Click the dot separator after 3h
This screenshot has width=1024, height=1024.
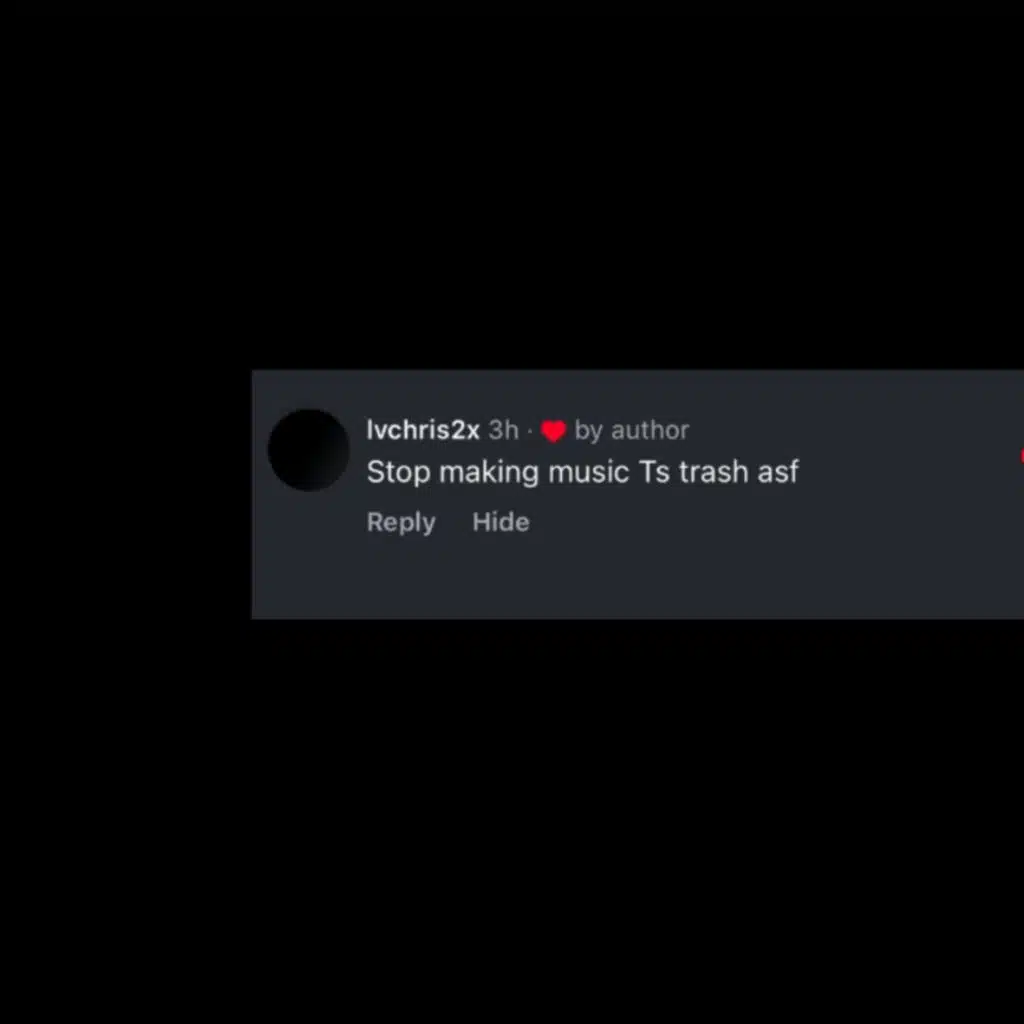[530, 431]
